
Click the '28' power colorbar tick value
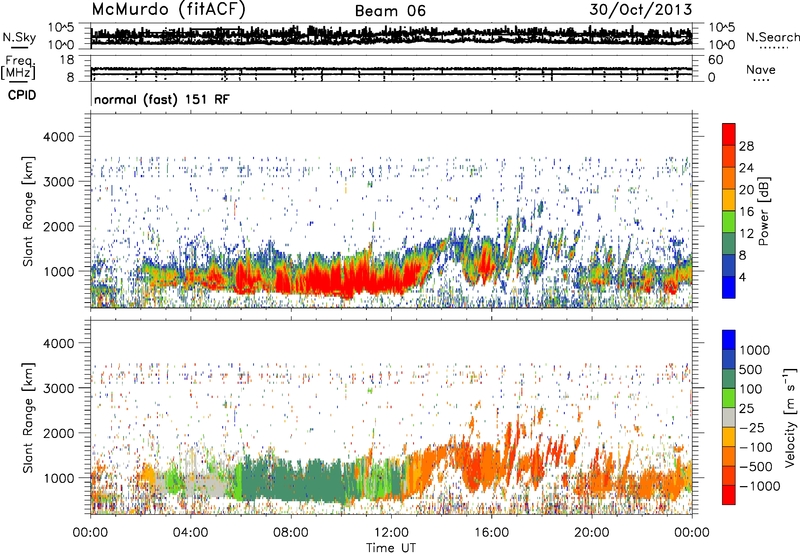tap(746, 146)
